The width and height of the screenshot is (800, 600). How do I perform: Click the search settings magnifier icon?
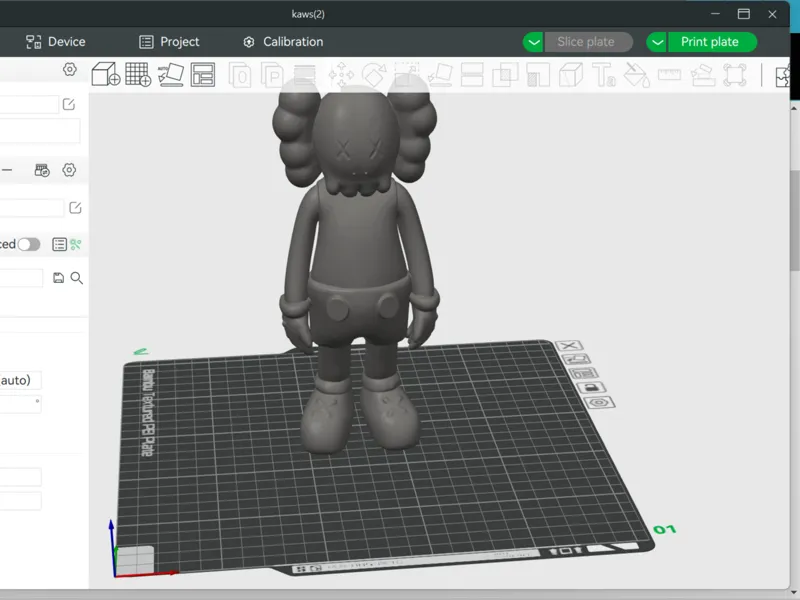(x=77, y=278)
